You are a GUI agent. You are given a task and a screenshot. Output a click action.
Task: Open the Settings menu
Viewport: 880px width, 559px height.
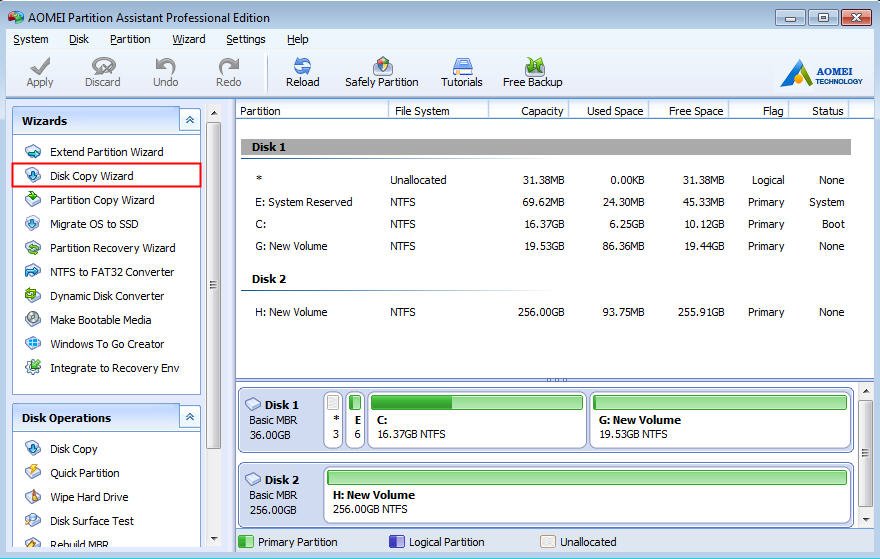point(246,39)
